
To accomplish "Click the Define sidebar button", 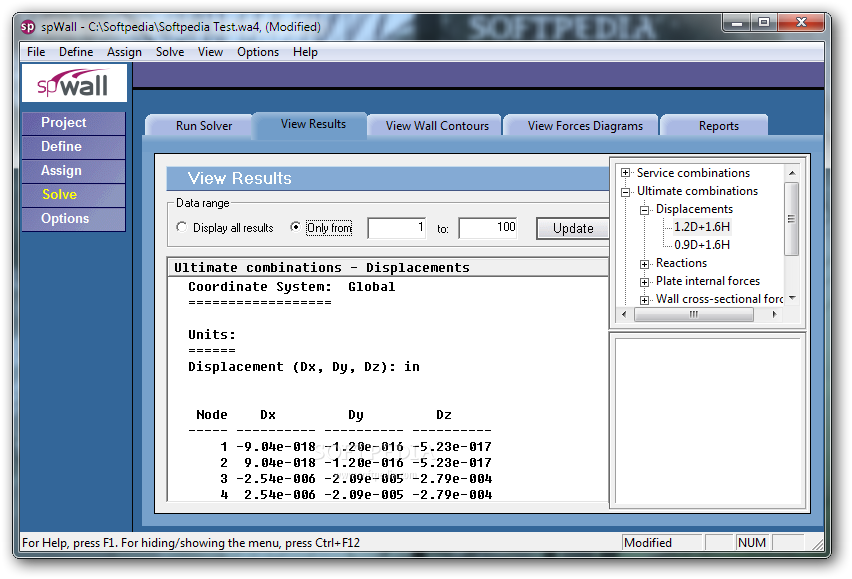I will click(74, 147).
